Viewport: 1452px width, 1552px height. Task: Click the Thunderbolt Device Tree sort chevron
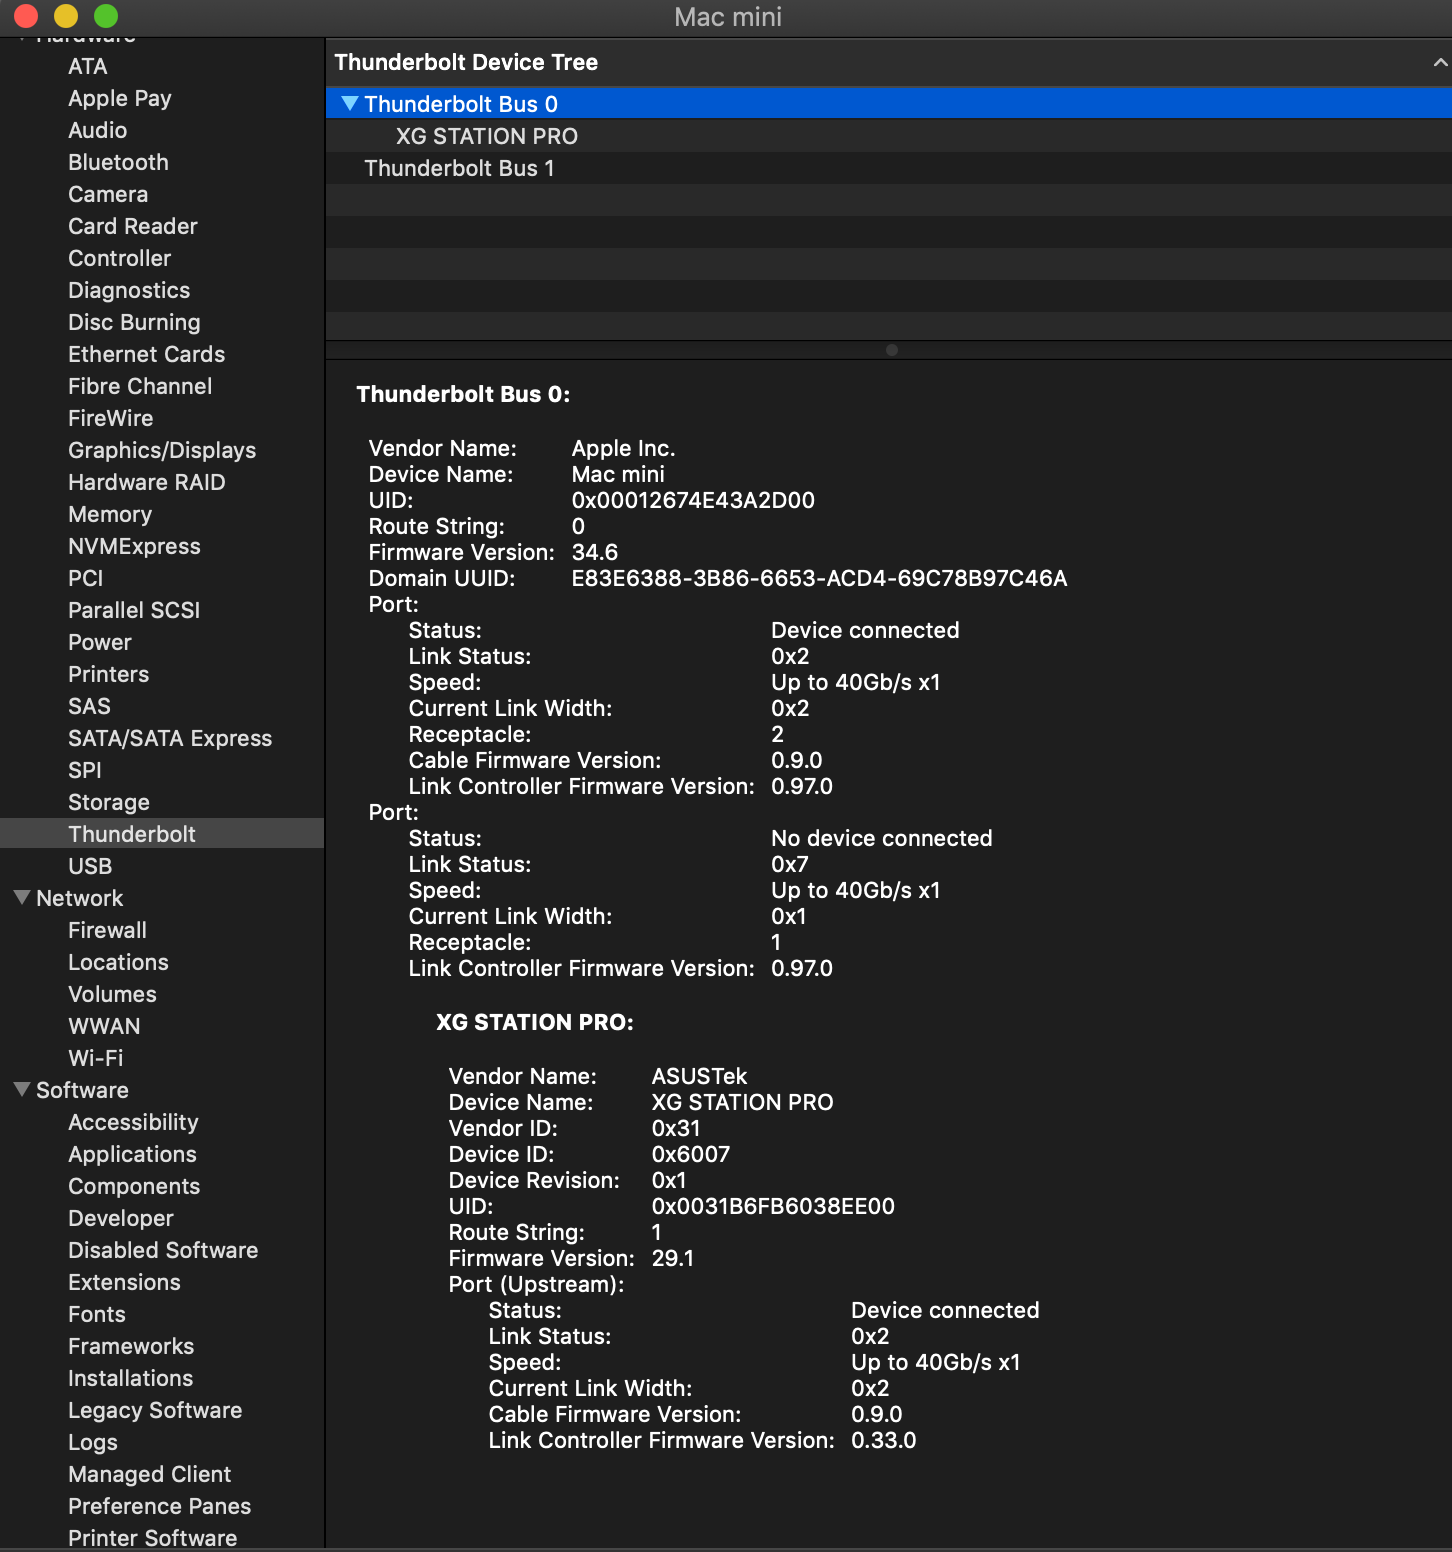[x=1440, y=62]
